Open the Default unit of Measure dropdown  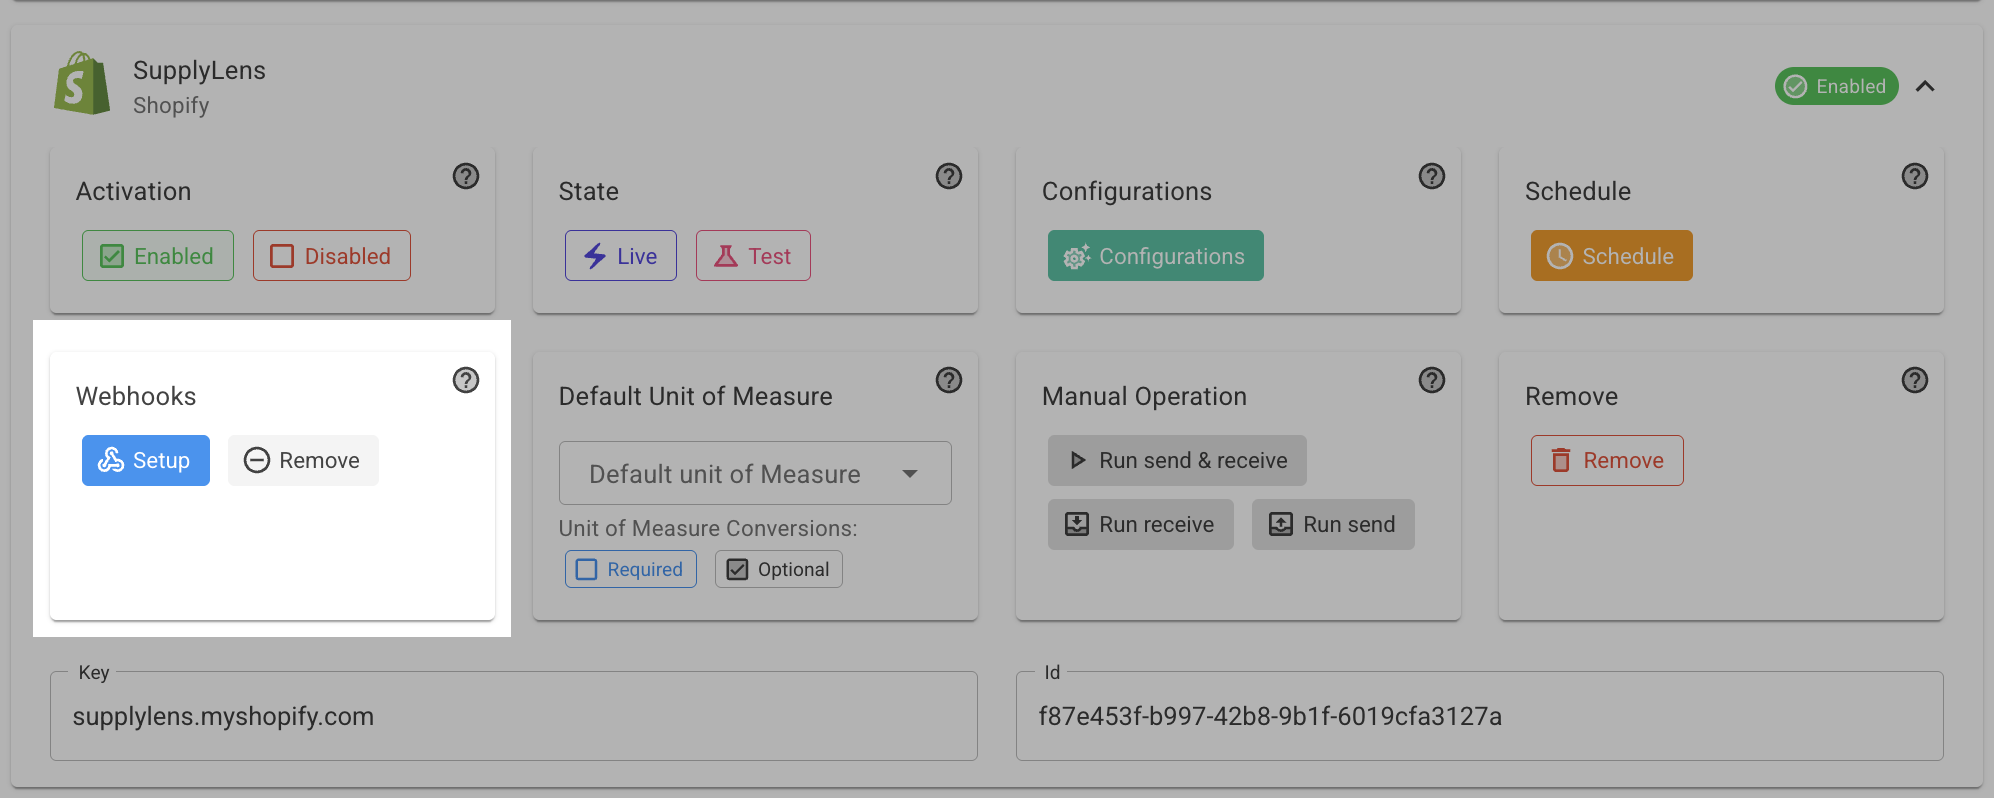pos(755,473)
